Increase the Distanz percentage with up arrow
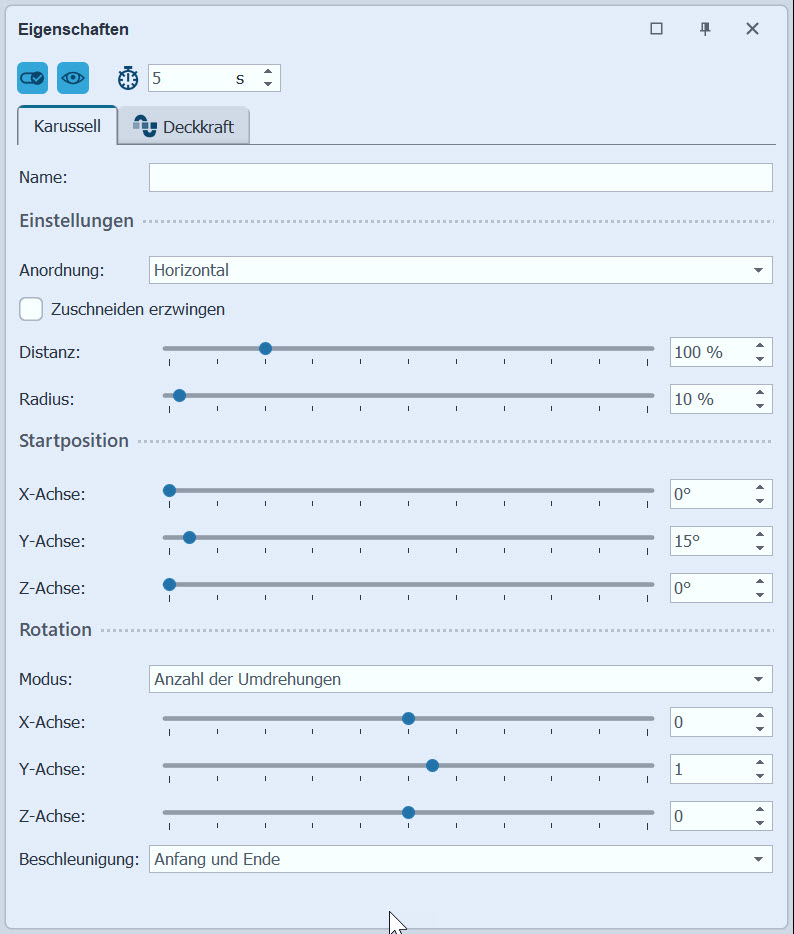 pyautogui.click(x=760, y=346)
